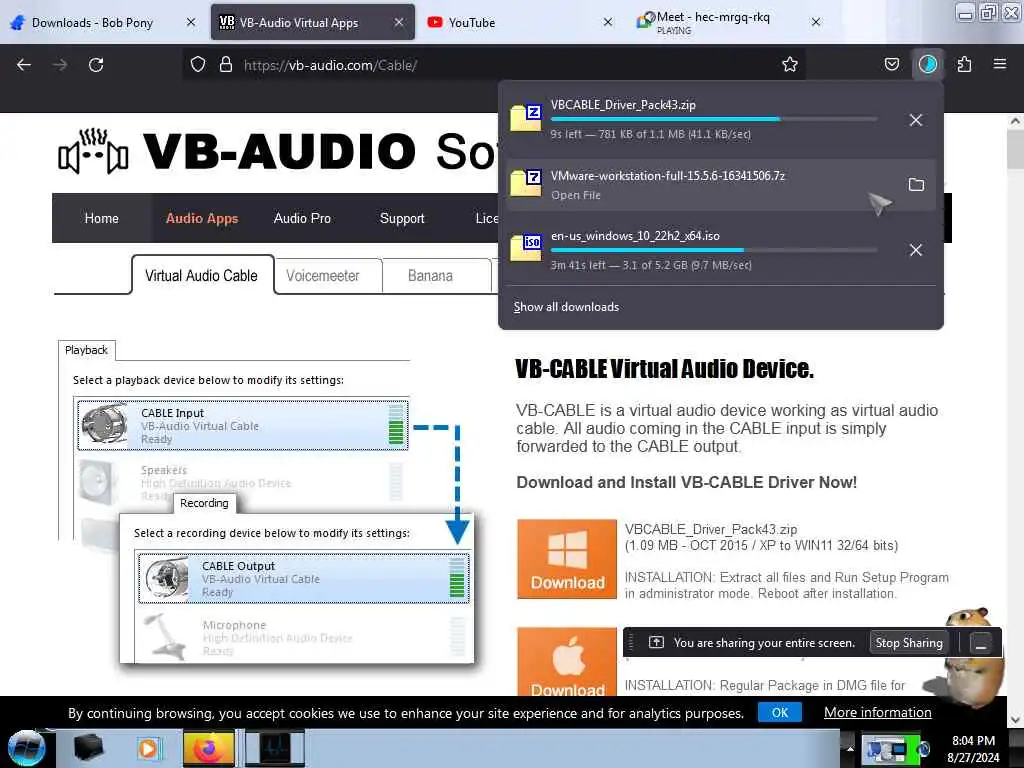This screenshot has width=1024, height=768.
Task: Open the Audio Pro menu item
Action: click(302, 218)
